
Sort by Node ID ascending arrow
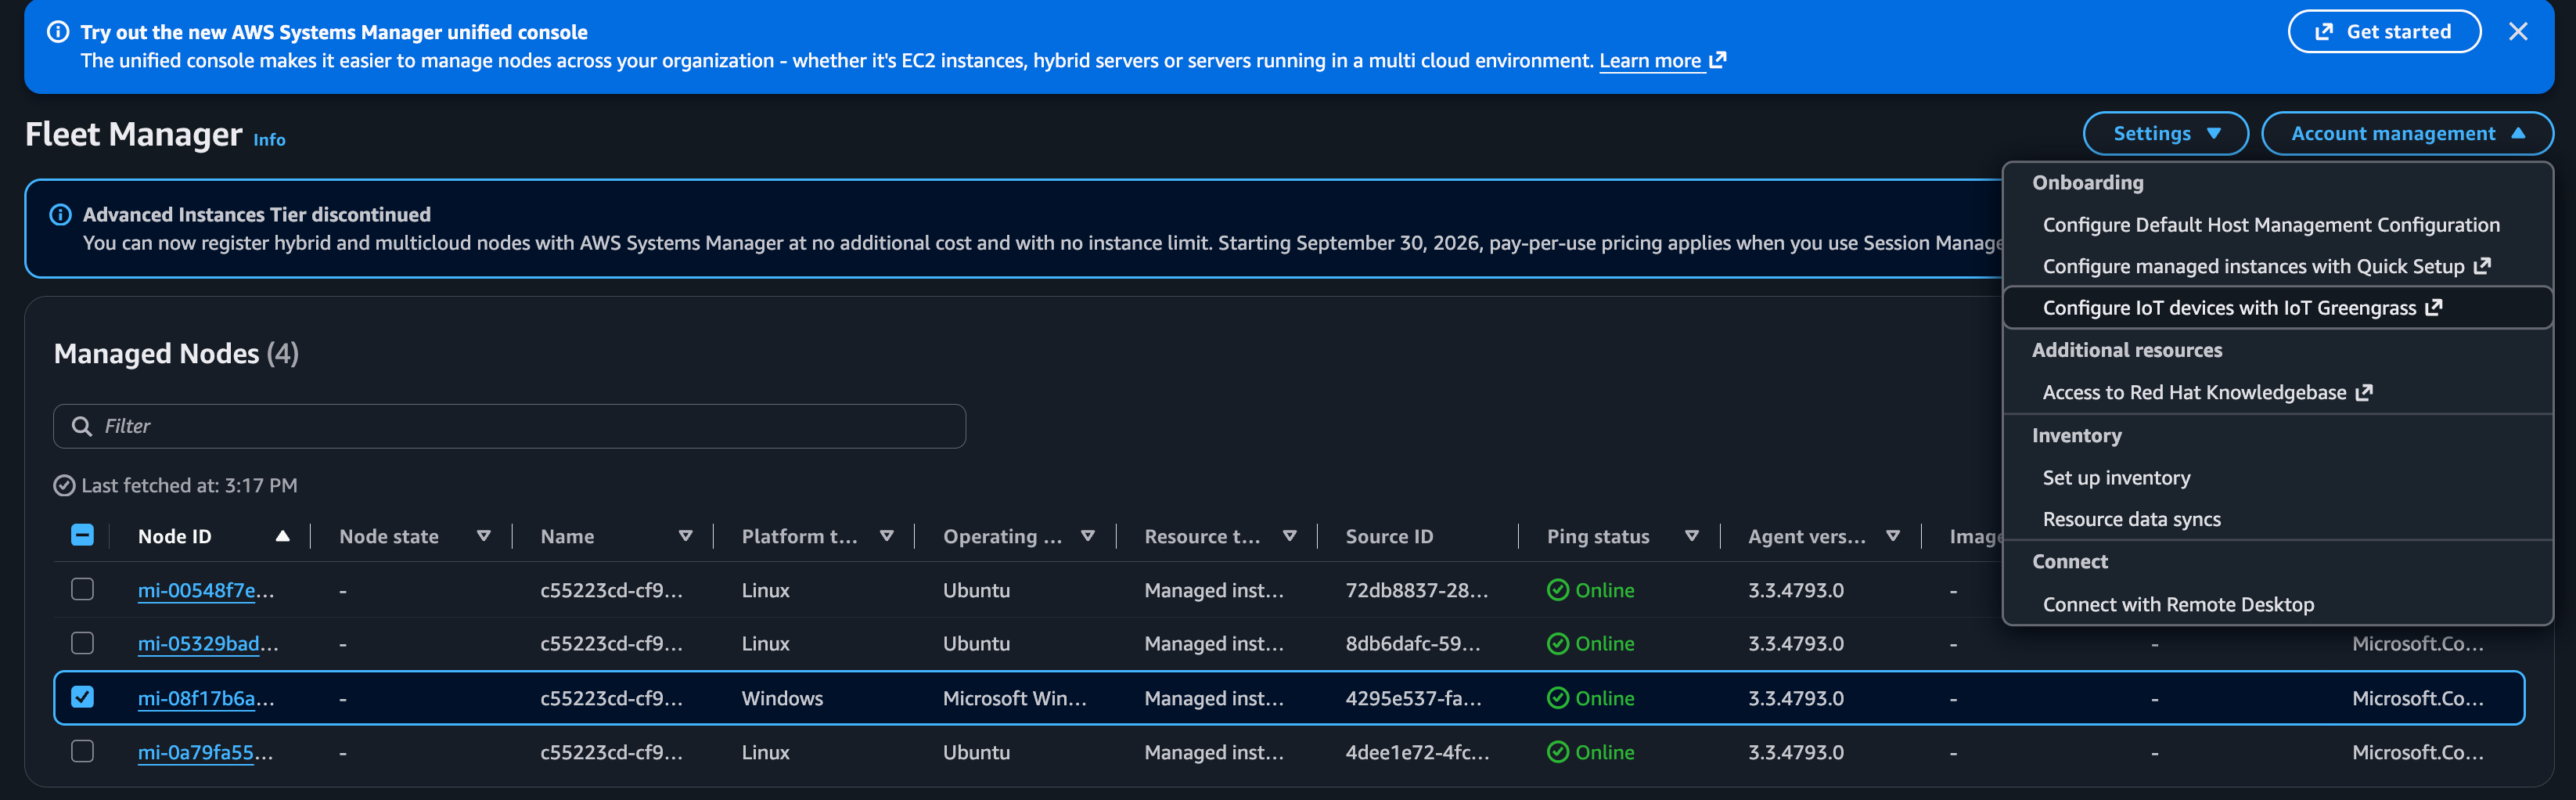tap(283, 537)
